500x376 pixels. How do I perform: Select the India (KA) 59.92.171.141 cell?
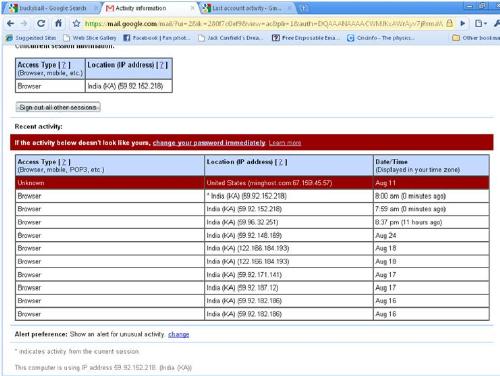[289, 275]
